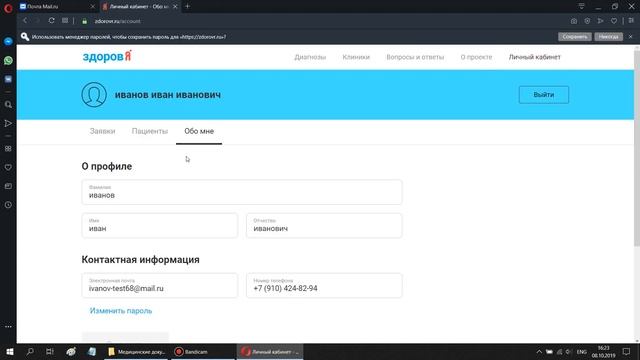This screenshot has width=640, height=360.
Task: Switch ENG input language indicator
Action: pos(582,352)
